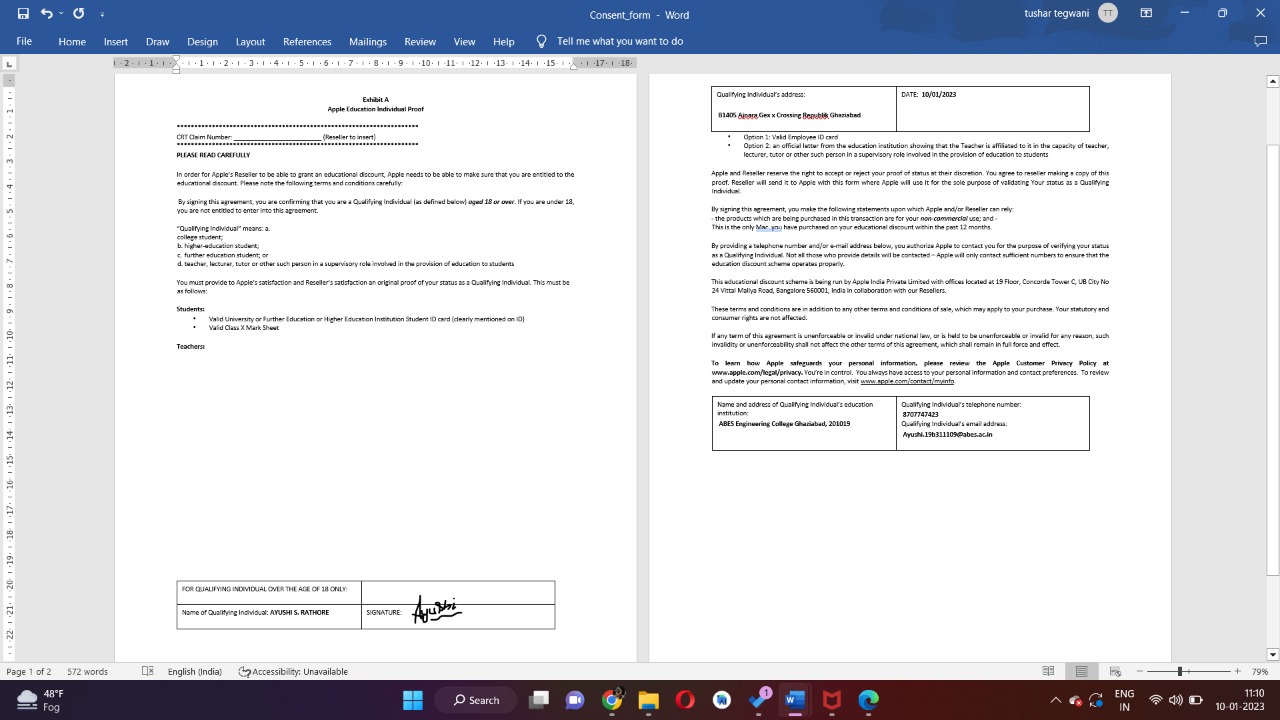
Task: Click the horizontal ruler above page one
Action: point(375,63)
